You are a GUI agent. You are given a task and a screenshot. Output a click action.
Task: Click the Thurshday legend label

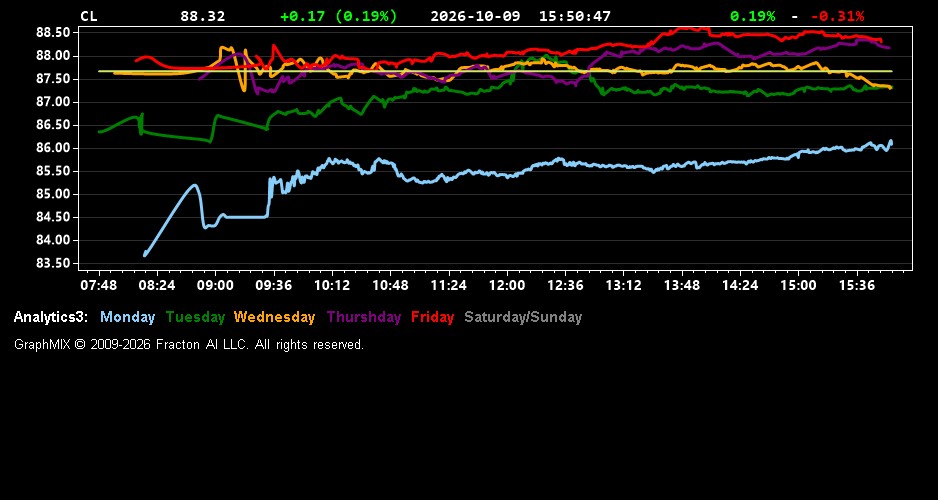tap(364, 318)
